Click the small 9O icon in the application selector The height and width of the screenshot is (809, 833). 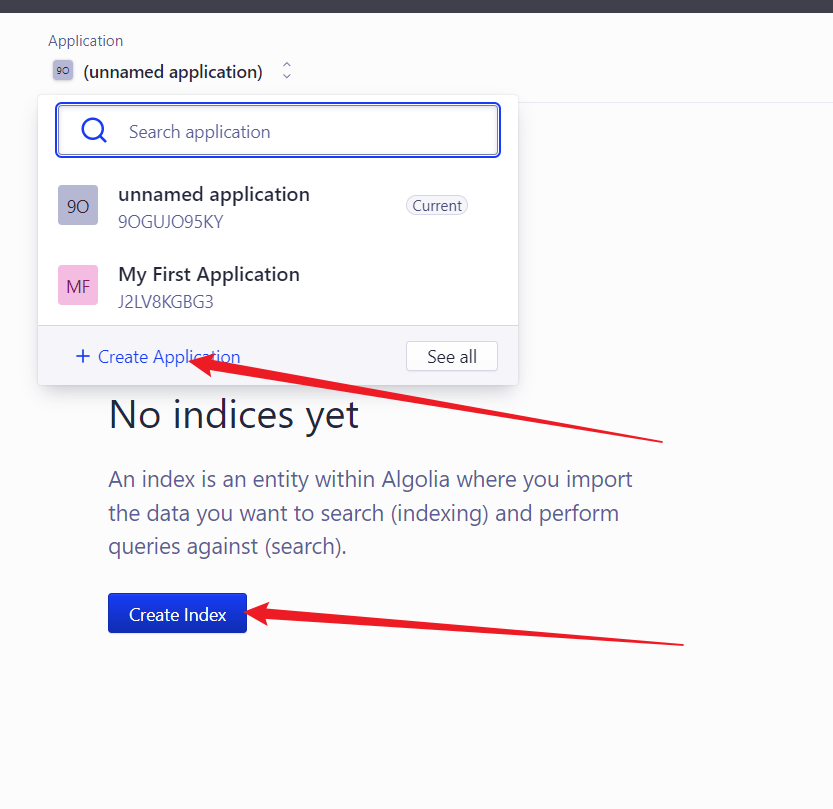click(x=63, y=71)
